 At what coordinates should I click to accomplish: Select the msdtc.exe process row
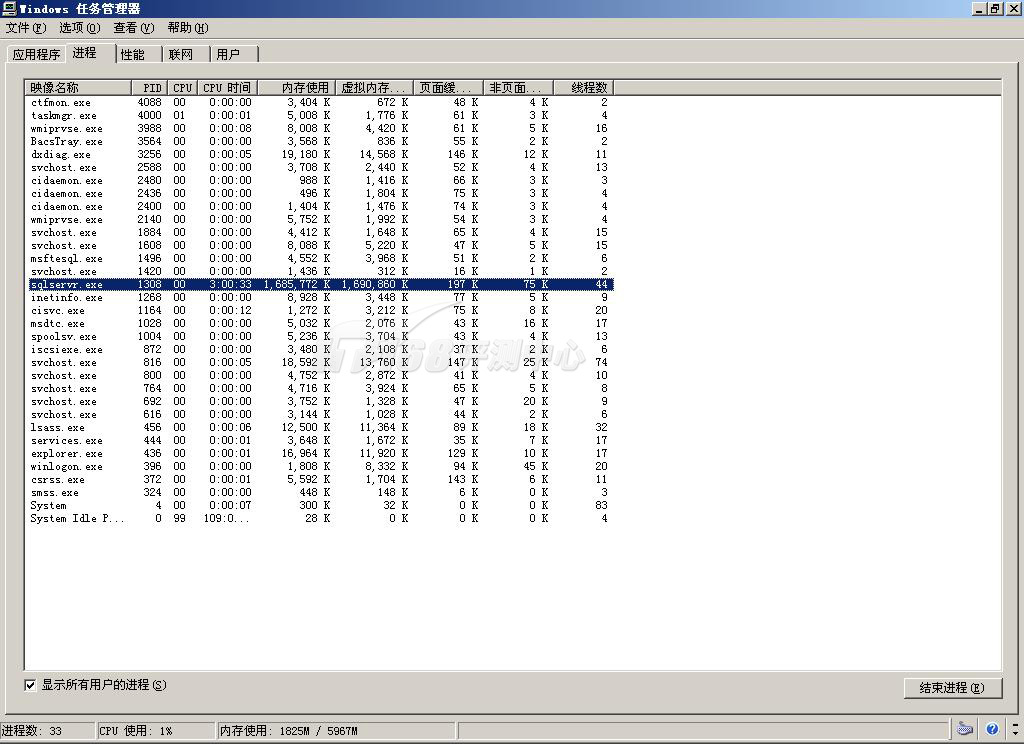tap(320, 323)
